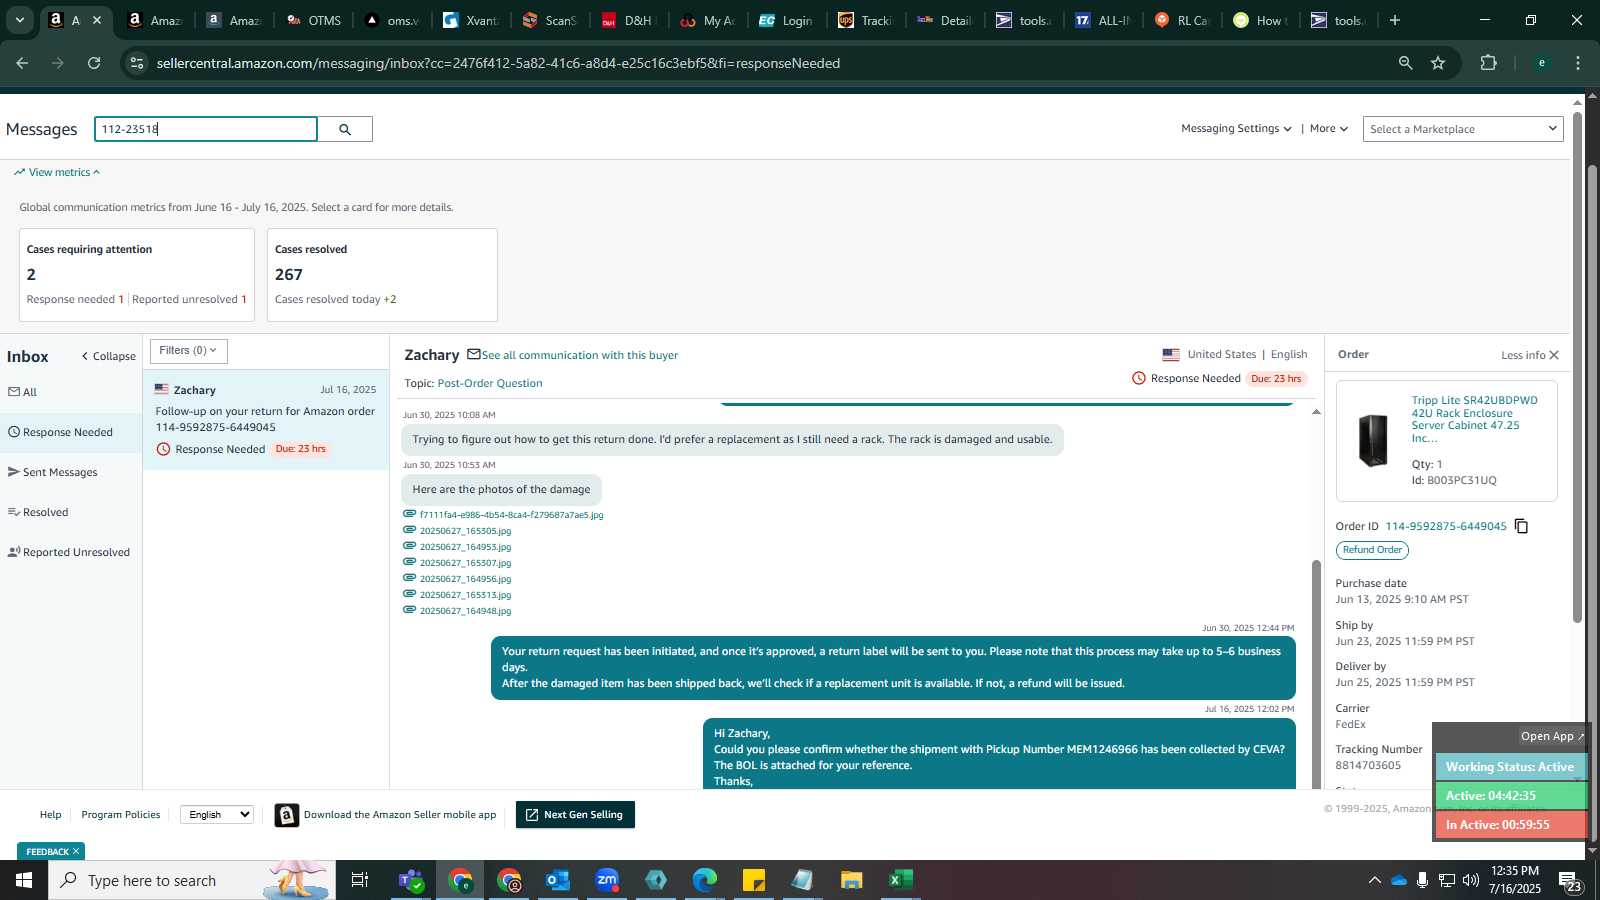The width and height of the screenshot is (1600, 900).
Task: Open attachment 20250627_164956.jpg
Action: pyautogui.click(x=465, y=579)
